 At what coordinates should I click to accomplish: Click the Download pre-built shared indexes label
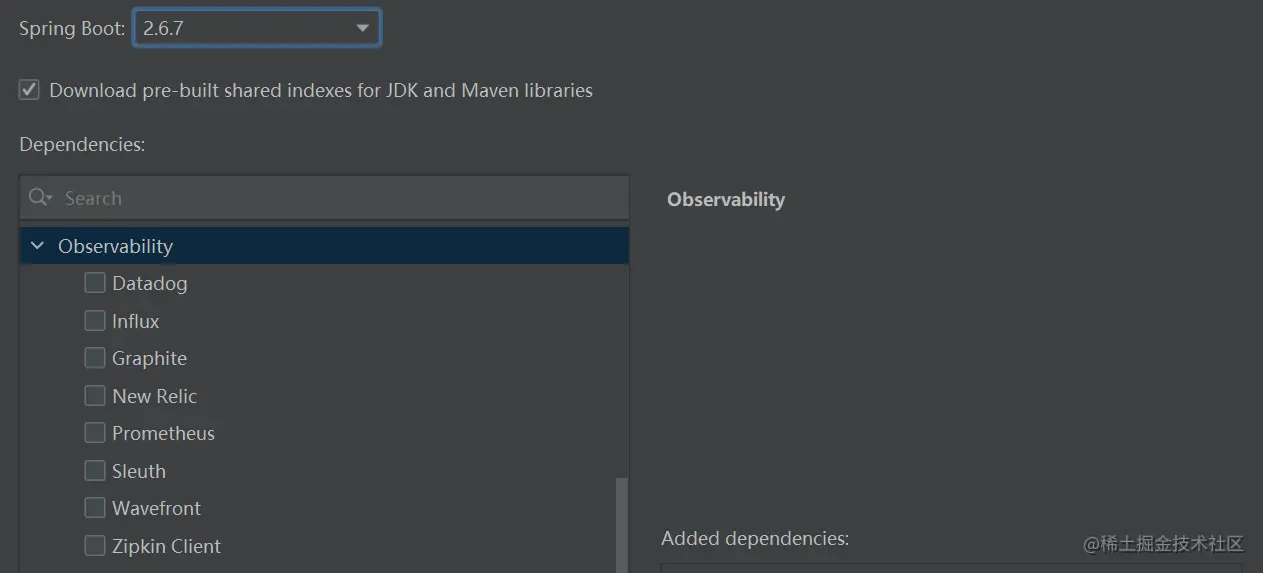point(320,90)
